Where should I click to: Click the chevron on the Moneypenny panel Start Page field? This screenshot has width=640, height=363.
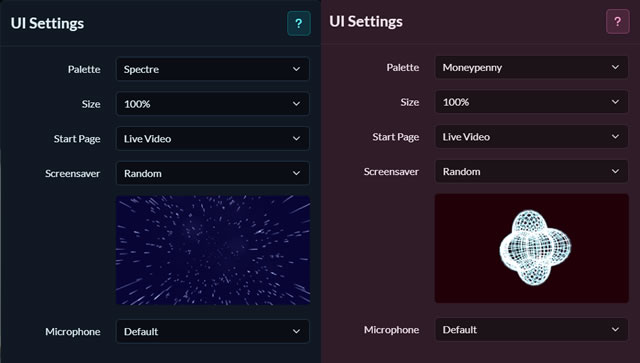(615, 137)
